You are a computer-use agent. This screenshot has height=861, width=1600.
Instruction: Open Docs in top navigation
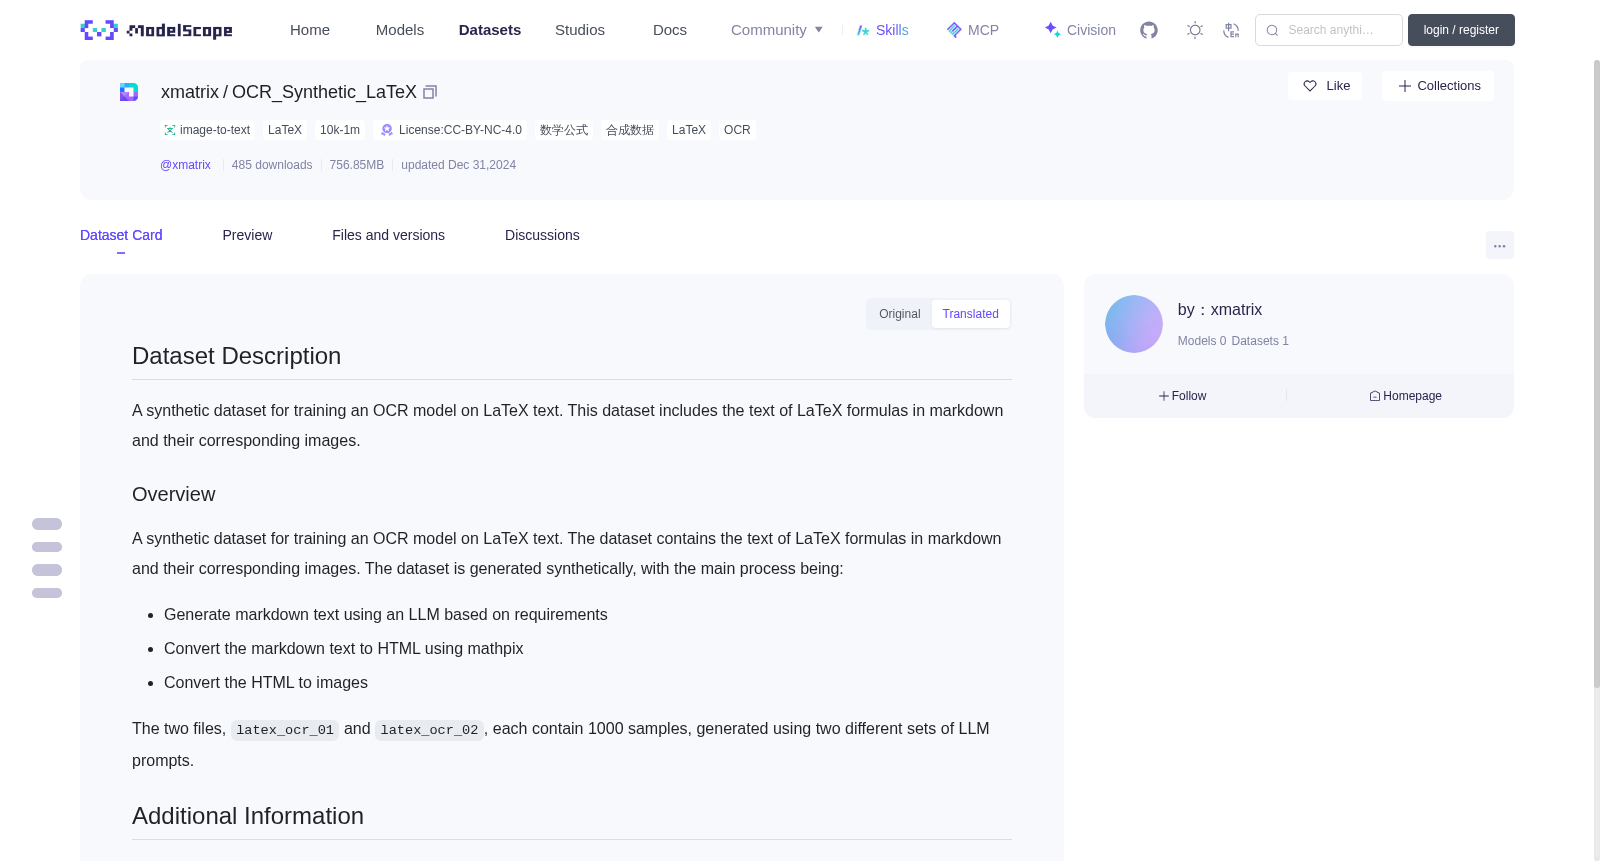point(670,30)
